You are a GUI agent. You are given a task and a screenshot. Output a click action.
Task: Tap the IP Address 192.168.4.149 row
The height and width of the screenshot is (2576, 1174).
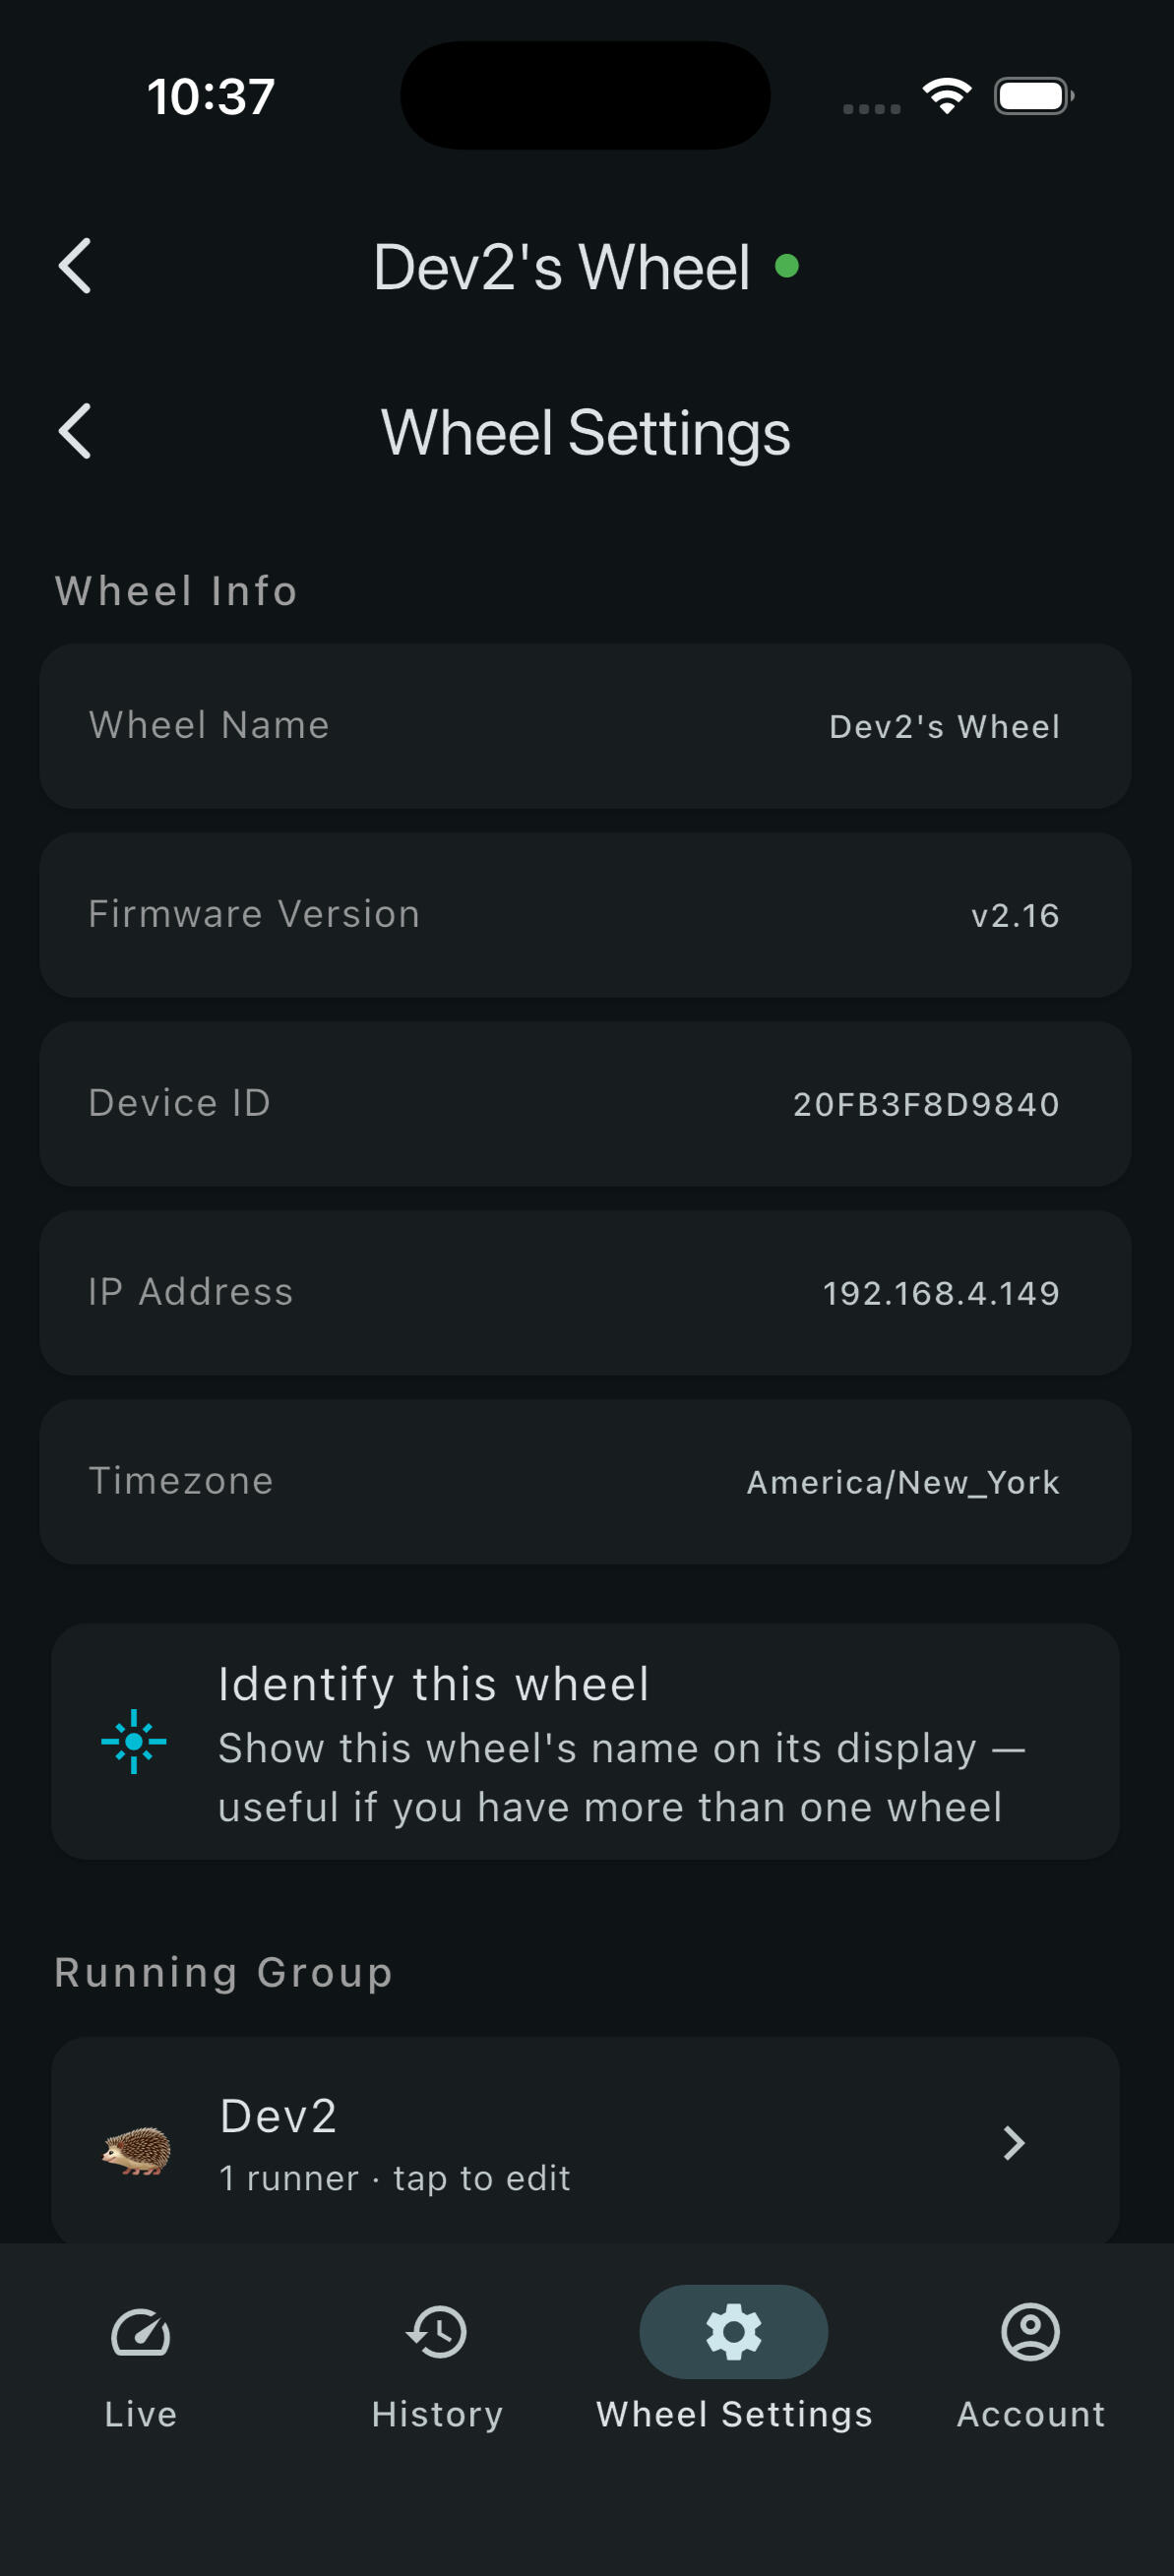586,1292
